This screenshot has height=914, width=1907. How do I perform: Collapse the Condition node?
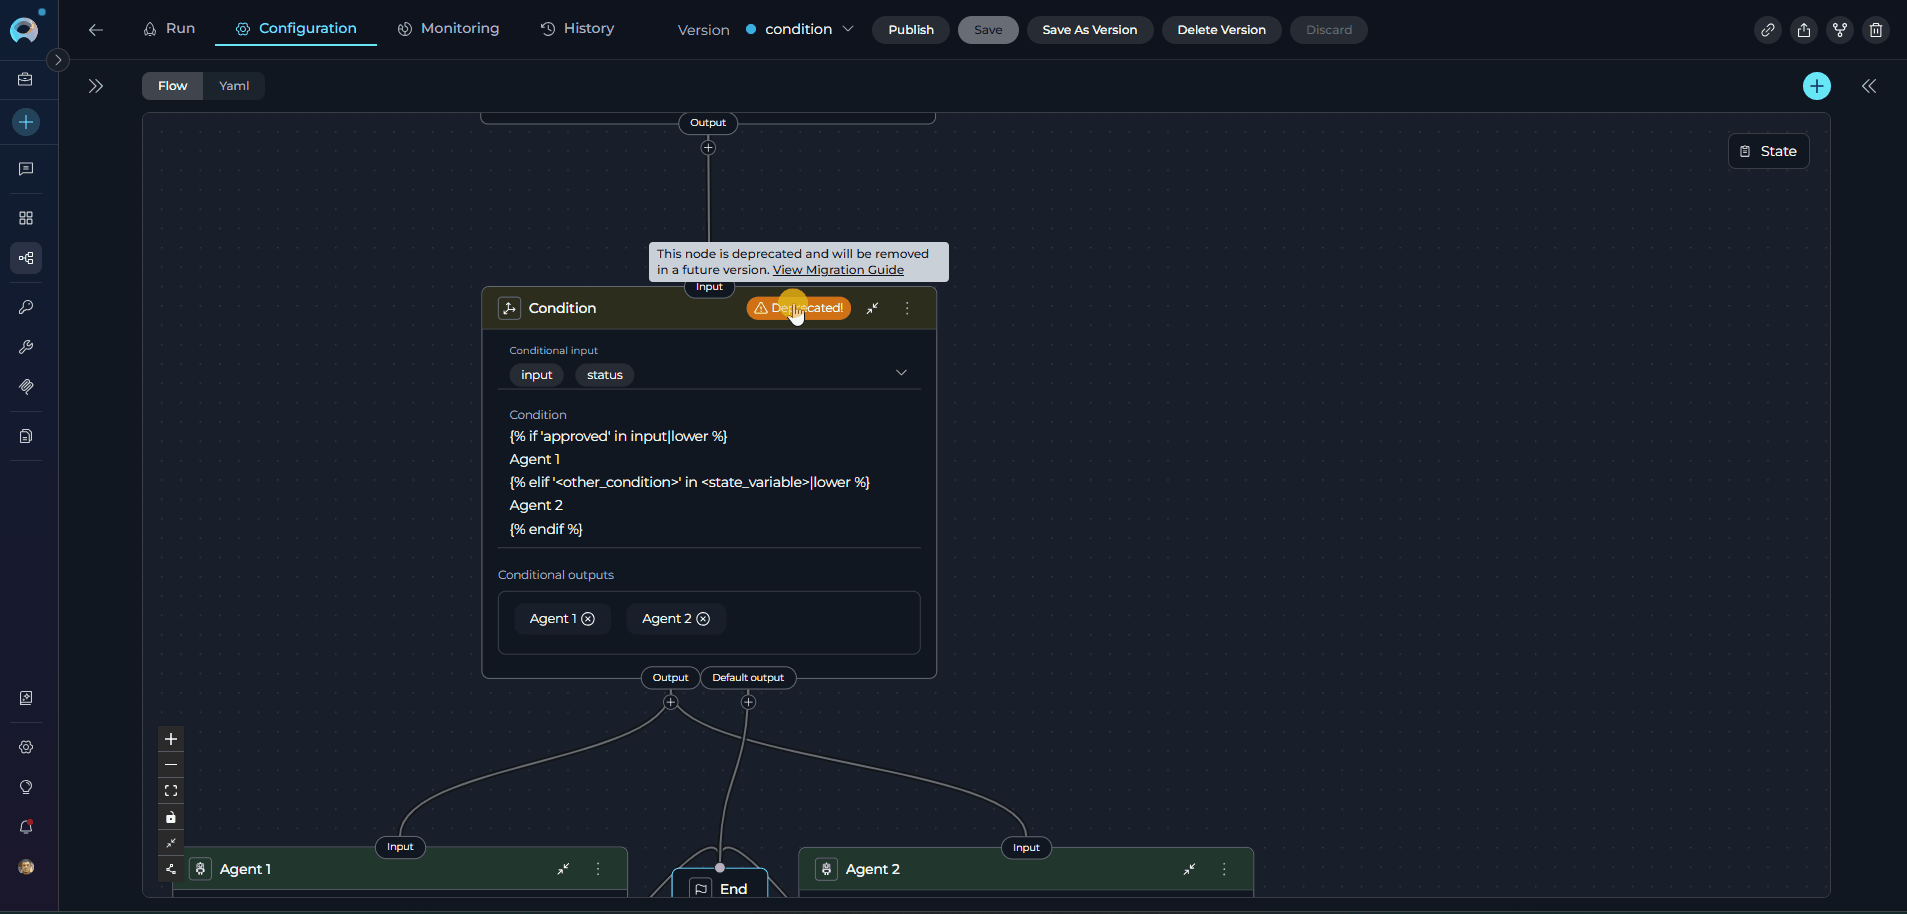pos(872,308)
